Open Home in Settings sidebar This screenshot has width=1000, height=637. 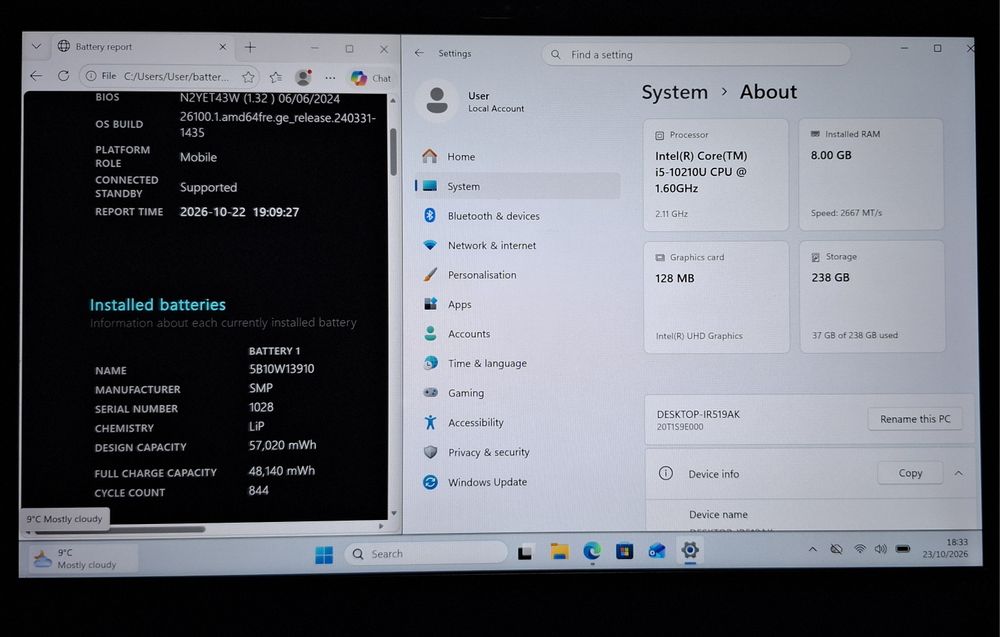[x=517, y=156]
